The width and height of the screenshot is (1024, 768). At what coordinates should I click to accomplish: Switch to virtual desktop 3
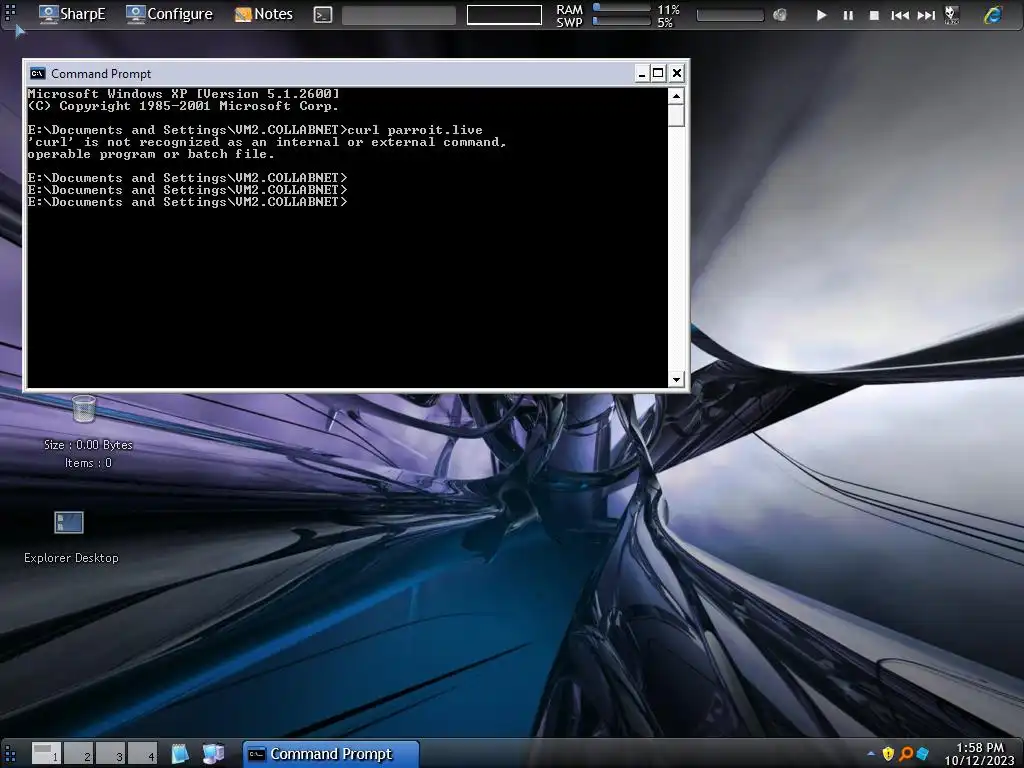[x=110, y=753]
